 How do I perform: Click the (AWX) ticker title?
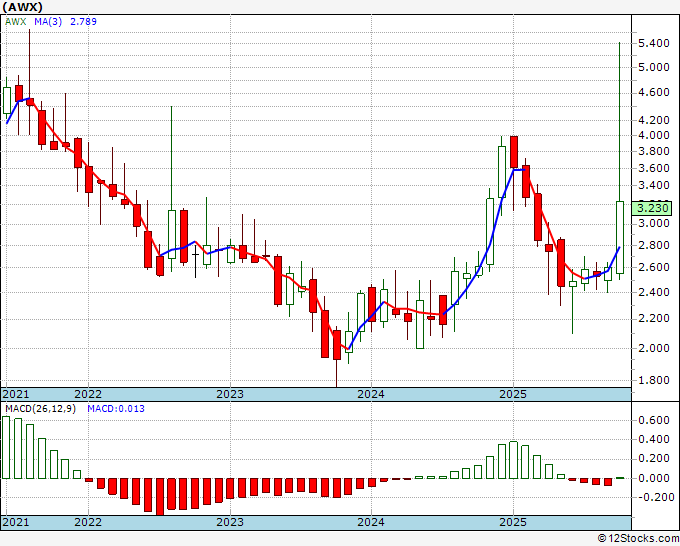(24, 6)
